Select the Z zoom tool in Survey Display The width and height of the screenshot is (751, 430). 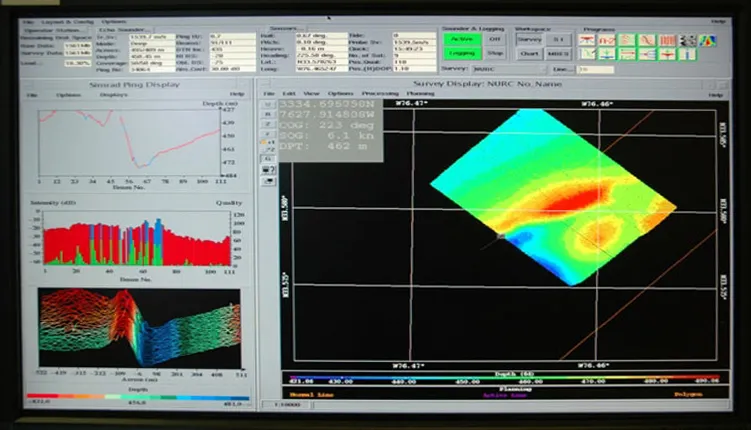pos(268,124)
